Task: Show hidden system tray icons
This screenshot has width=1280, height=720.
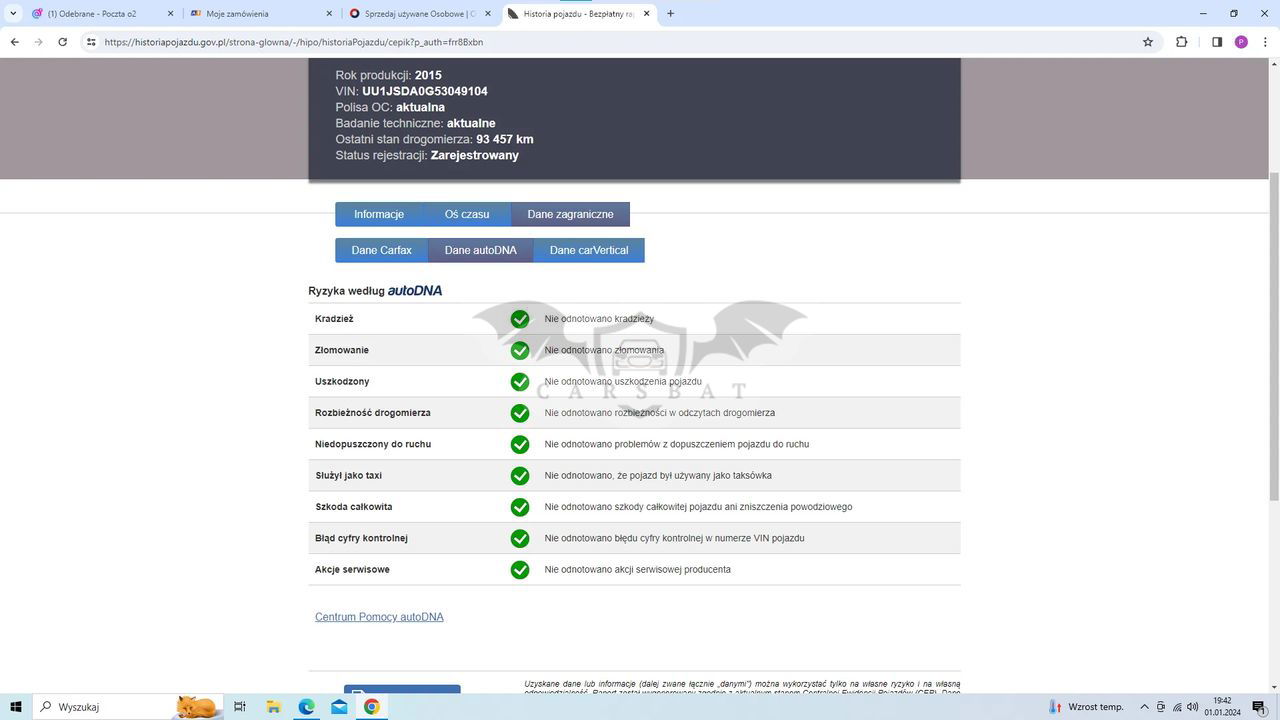Action: click(x=1144, y=707)
